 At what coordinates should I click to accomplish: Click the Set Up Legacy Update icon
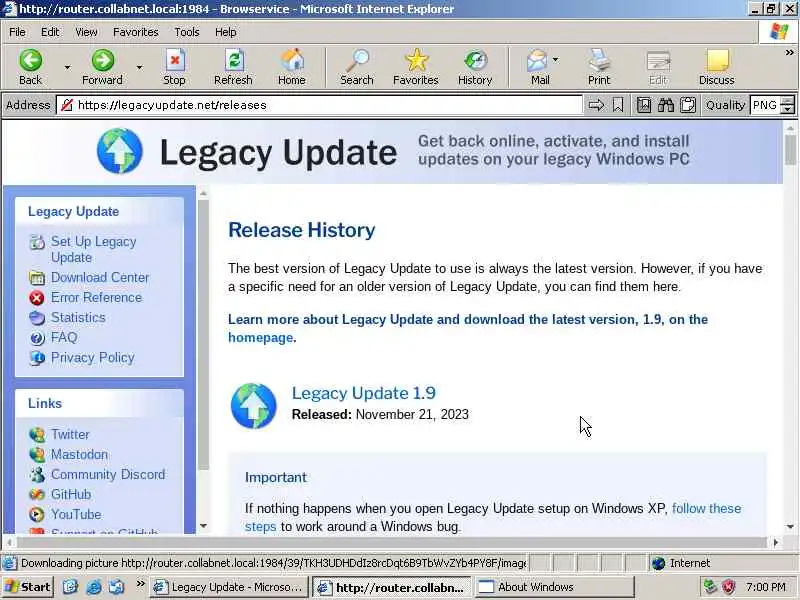[37, 242]
